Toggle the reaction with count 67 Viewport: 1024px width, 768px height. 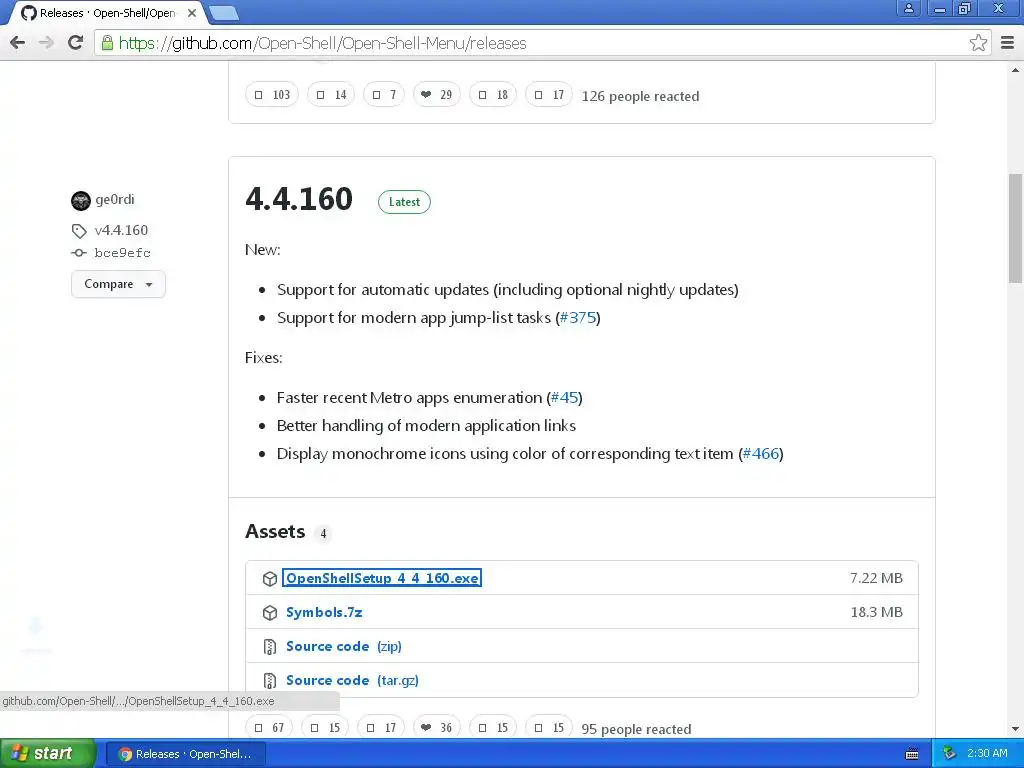(269, 727)
